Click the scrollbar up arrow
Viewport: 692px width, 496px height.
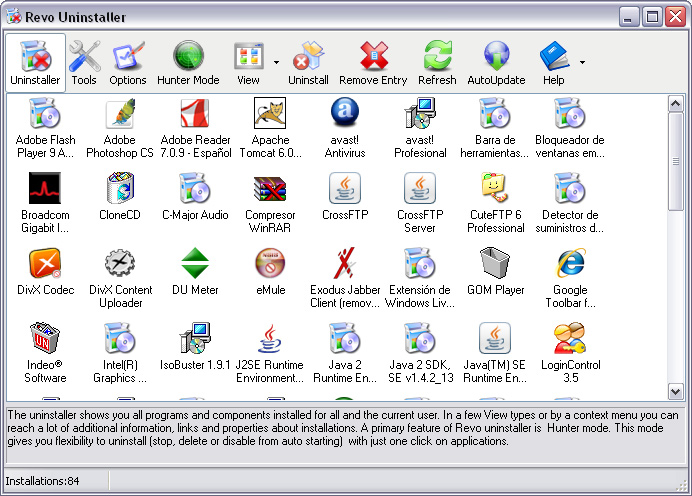pyautogui.click(x=676, y=104)
